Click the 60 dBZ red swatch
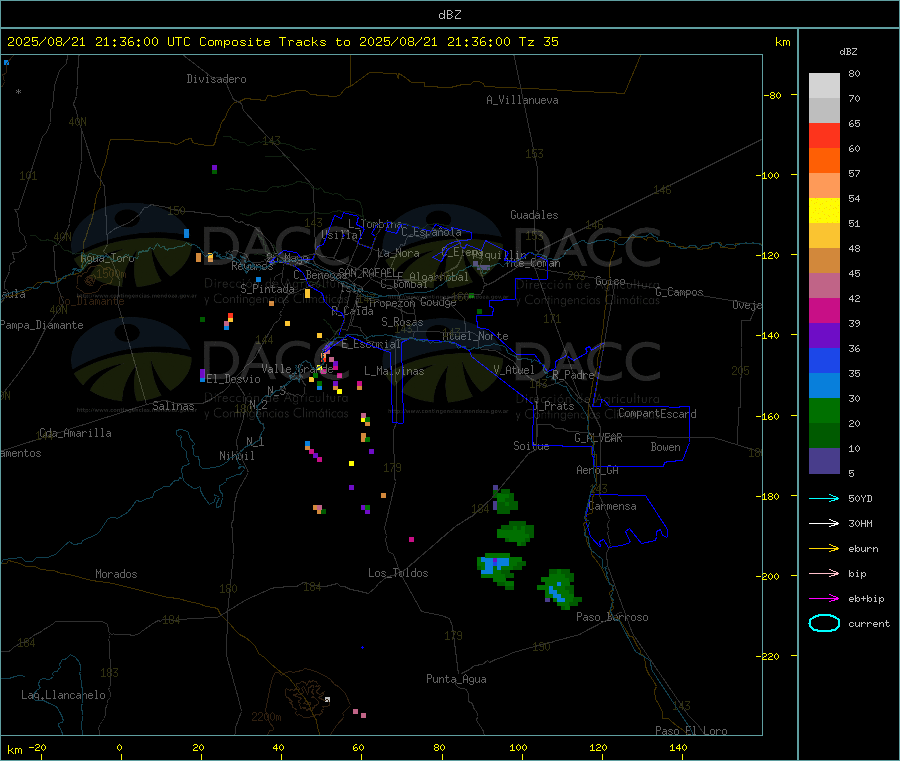This screenshot has height=761, width=900. [x=824, y=135]
